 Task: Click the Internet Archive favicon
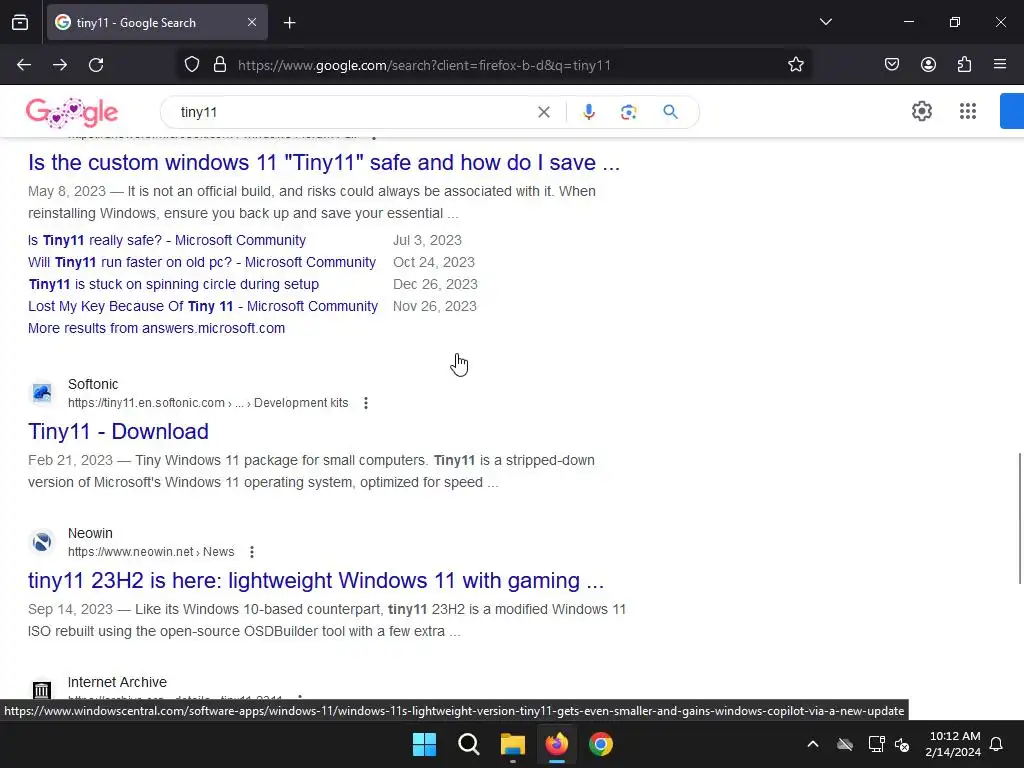click(42, 690)
